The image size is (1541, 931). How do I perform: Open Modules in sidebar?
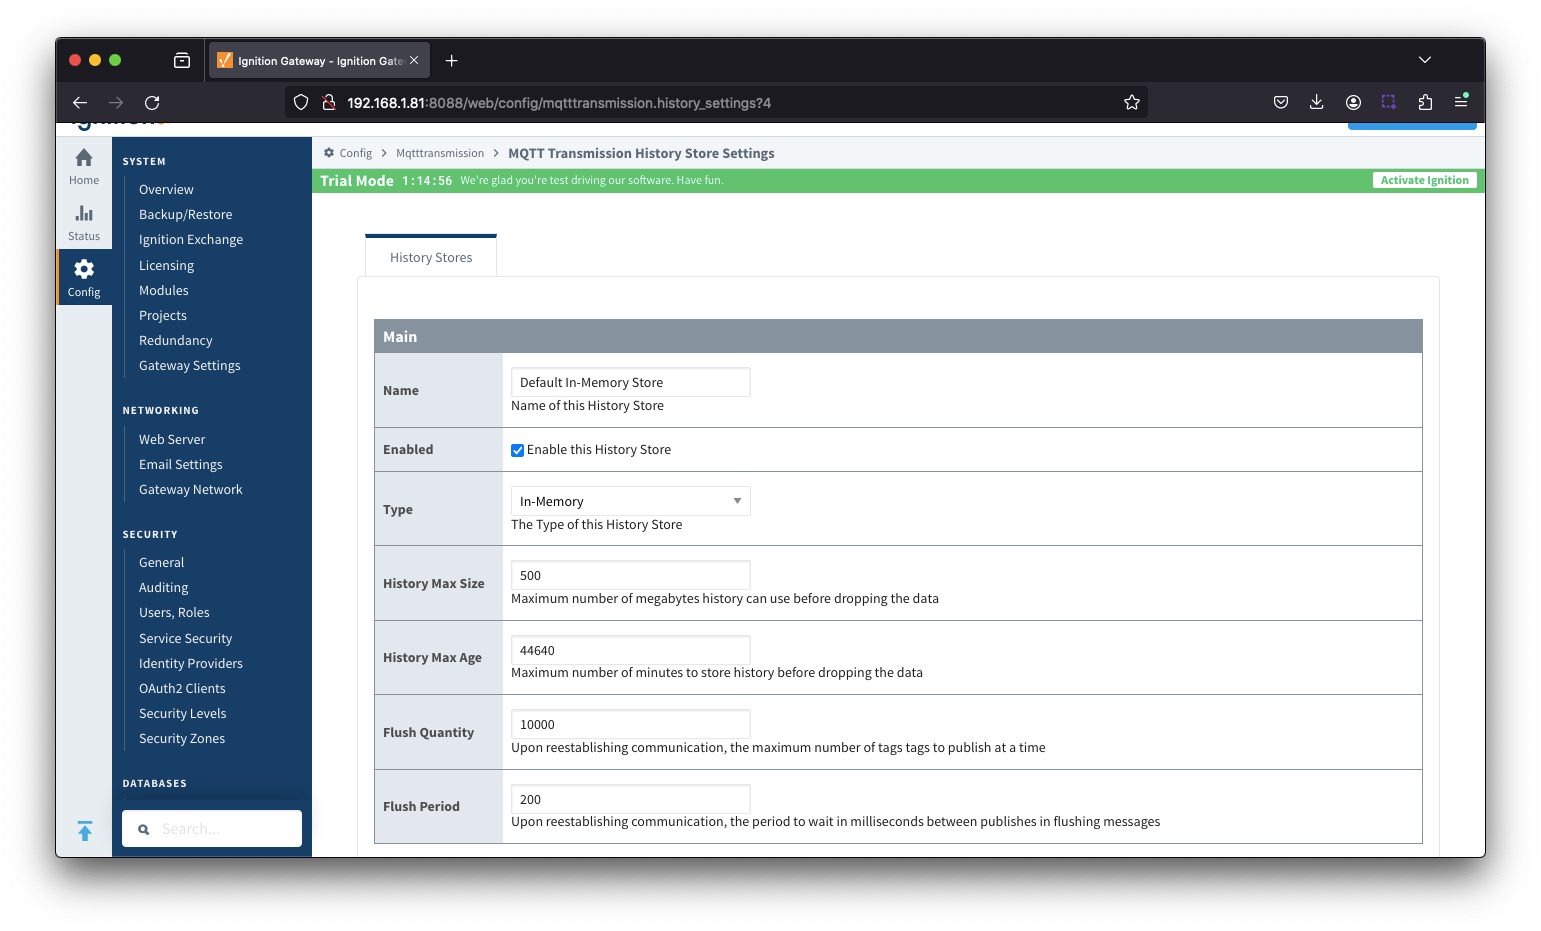[163, 290]
